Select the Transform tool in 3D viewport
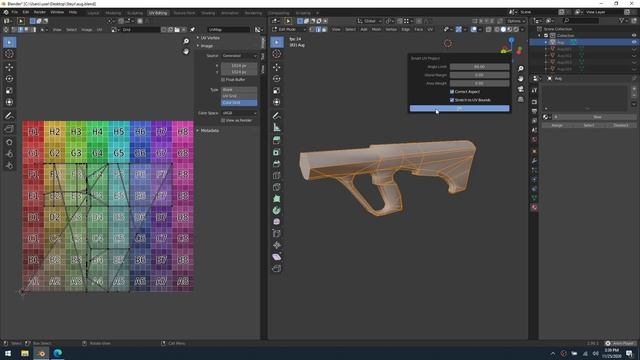This screenshot has height=360, width=640. (x=277, y=102)
